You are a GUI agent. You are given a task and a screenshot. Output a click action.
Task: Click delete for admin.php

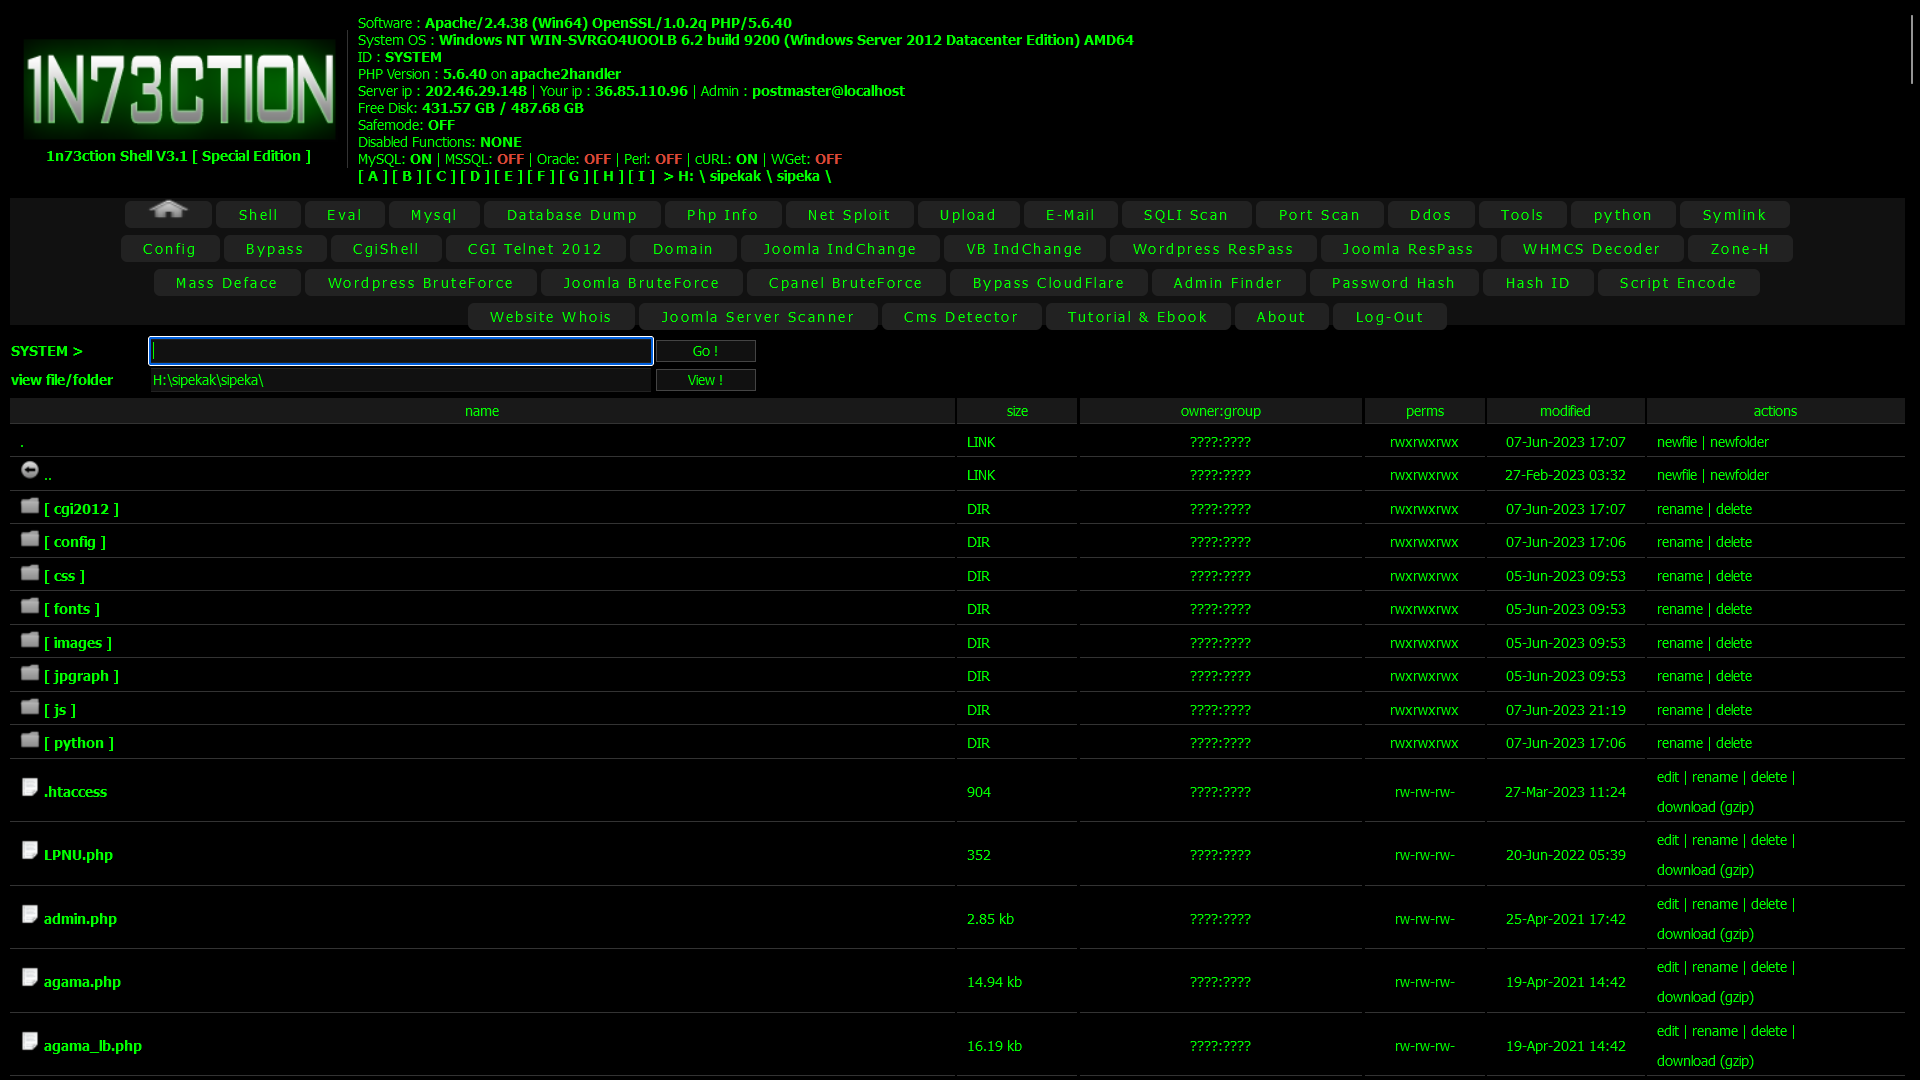pyautogui.click(x=1769, y=904)
